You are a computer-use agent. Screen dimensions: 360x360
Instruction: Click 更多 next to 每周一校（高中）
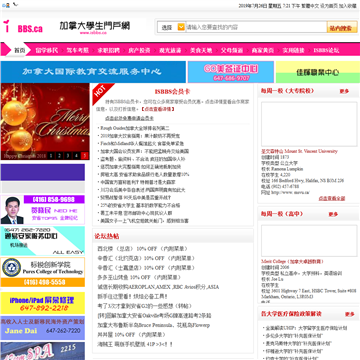(333, 214)
